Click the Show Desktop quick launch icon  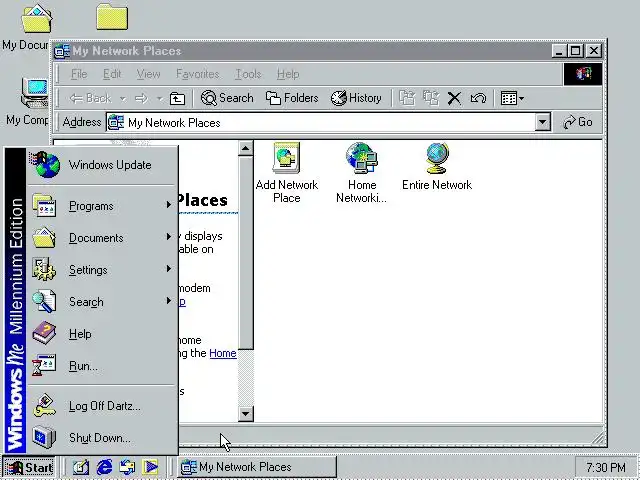tap(81, 467)
